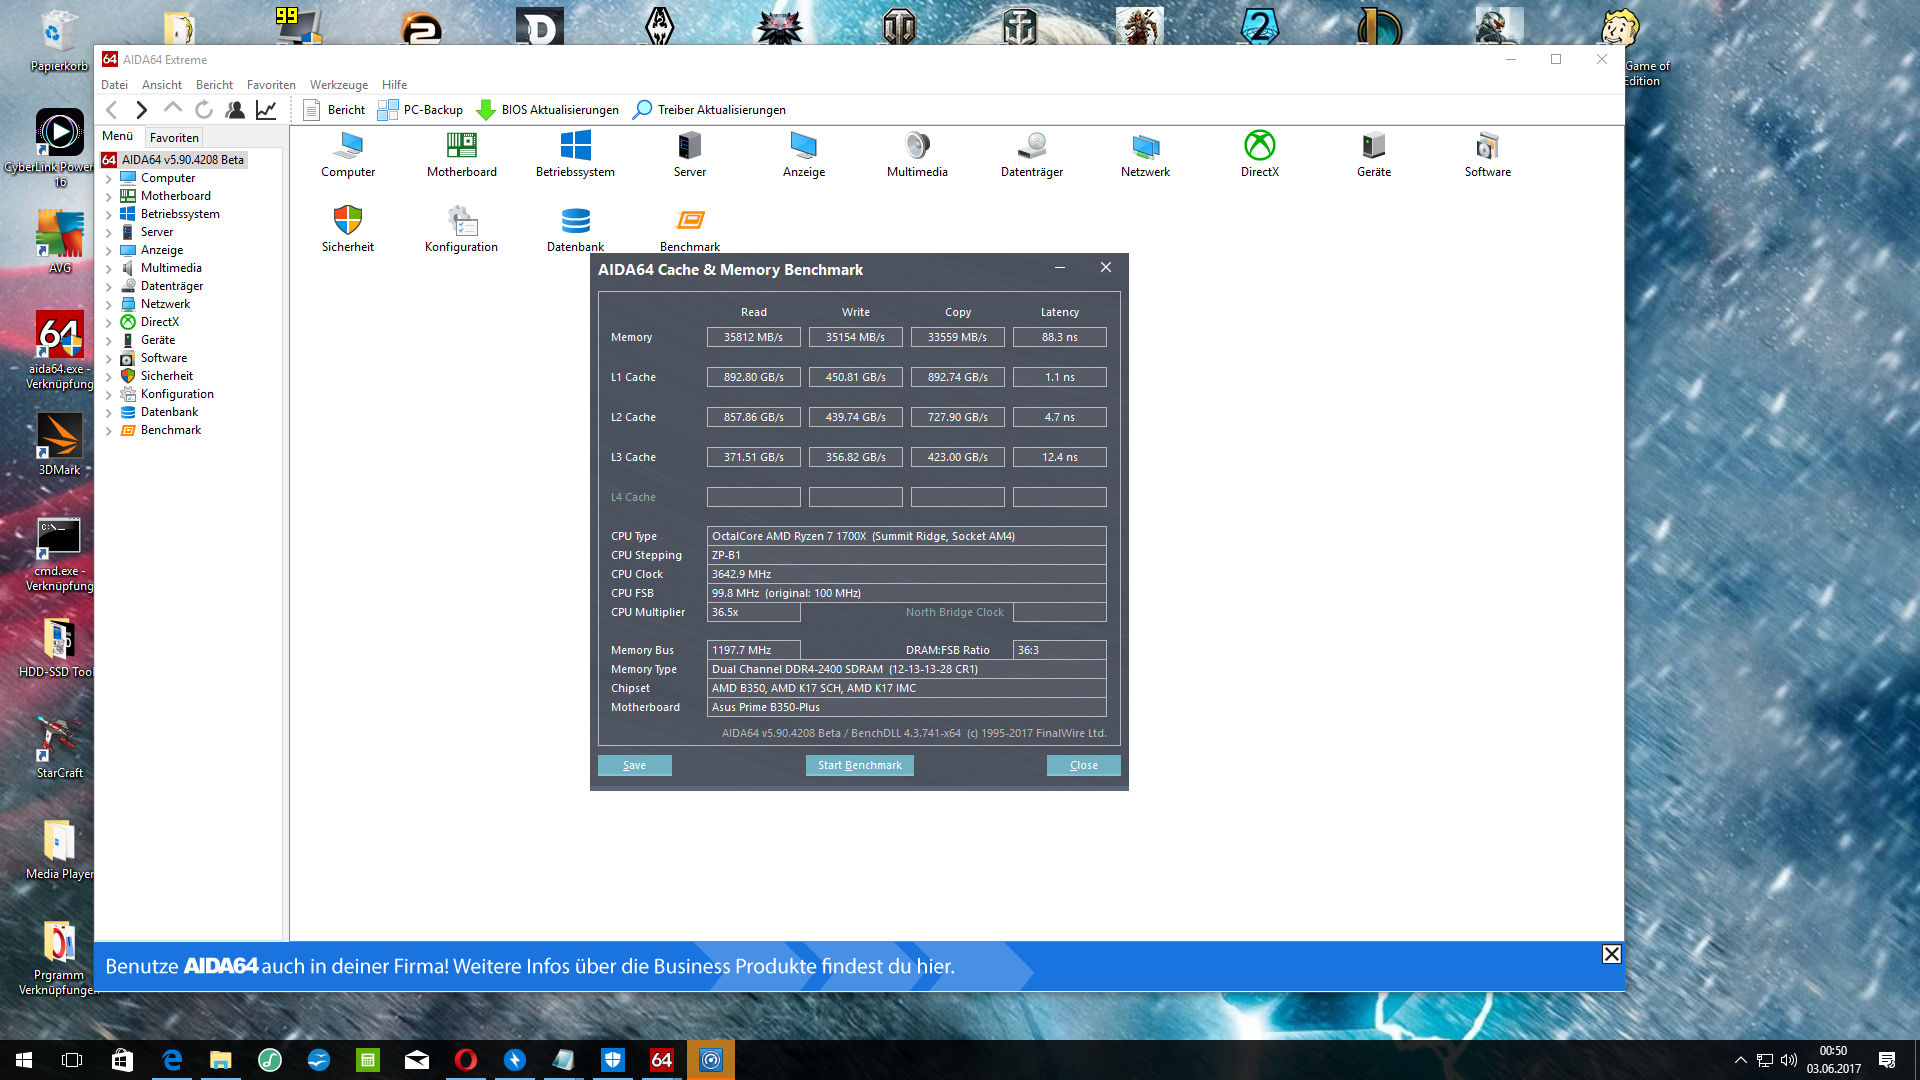Click the Benchmark icon in main pane

tap(689, 220)
